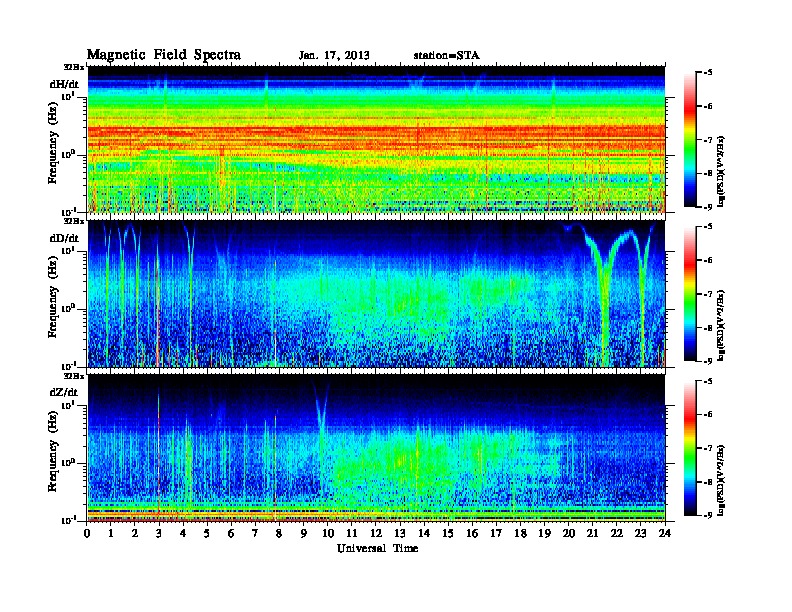Screen dimensions: 792x612
Task: Click the "-9" value on dH/dt color scale
Action: (708, 207)
